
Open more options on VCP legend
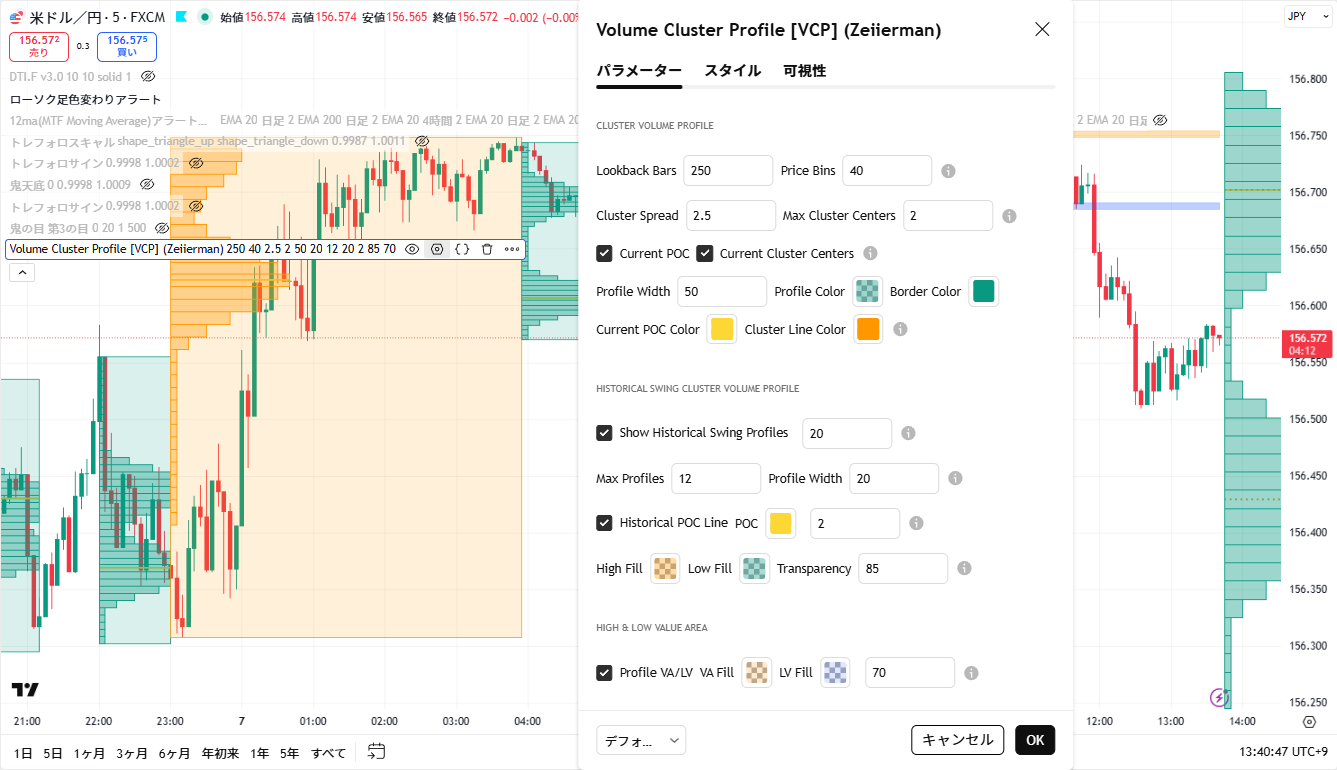pos(512,249)
